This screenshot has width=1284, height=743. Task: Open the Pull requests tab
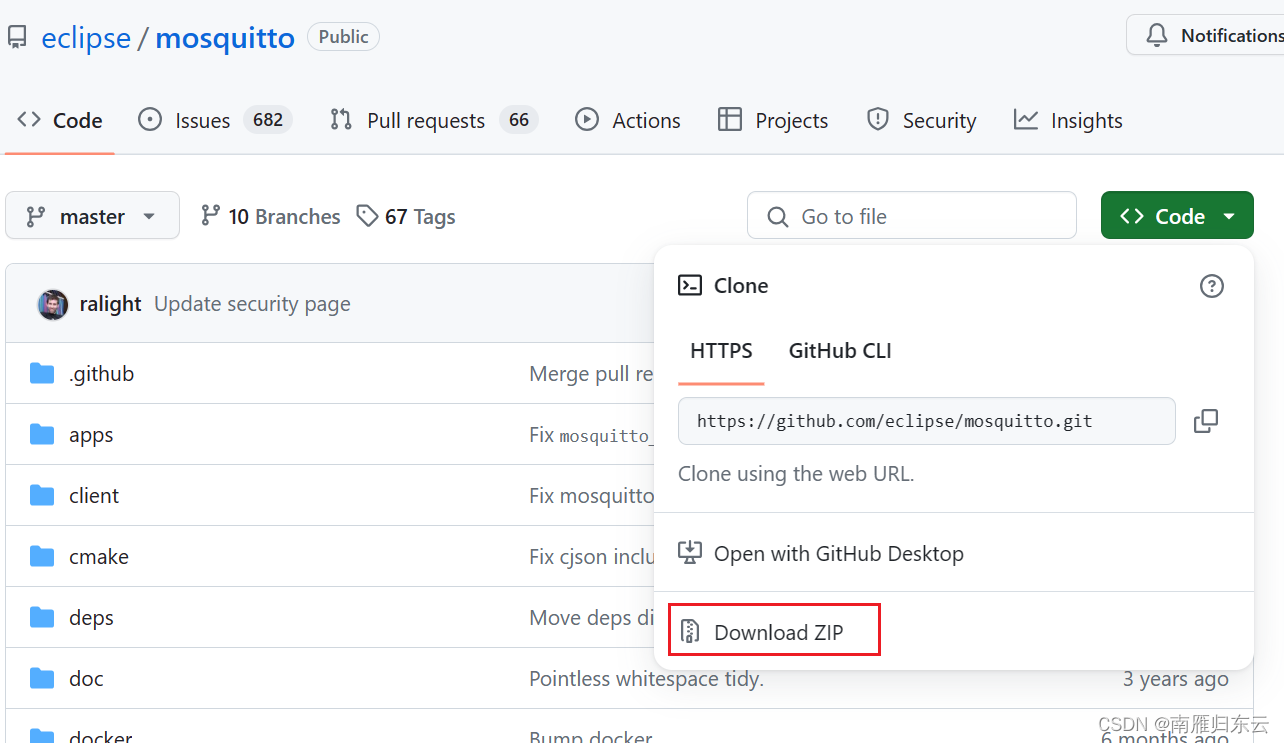point(434,120)
